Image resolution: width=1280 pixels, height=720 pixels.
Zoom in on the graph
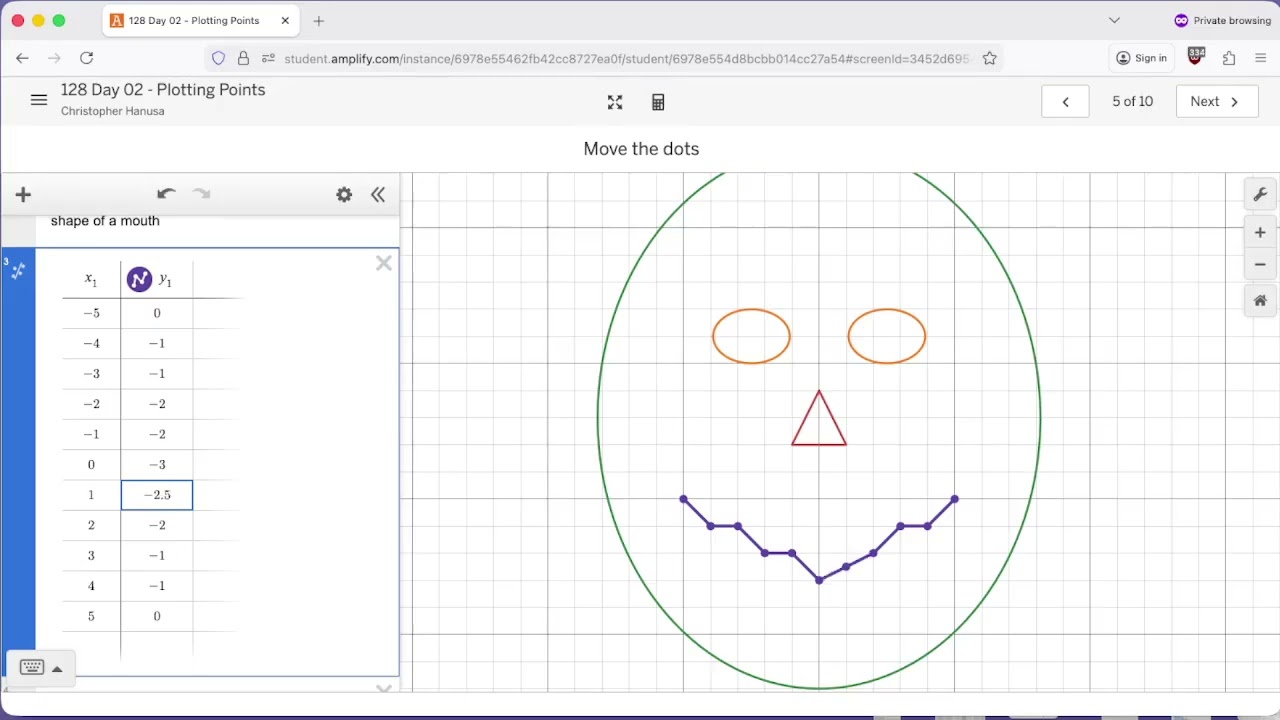click(1260, 233)
